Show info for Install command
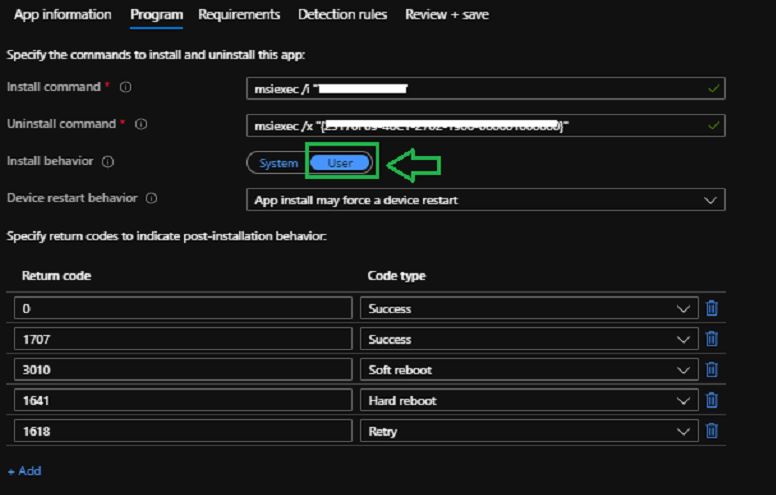This screenshot has height=495, width=776. [126, 87]
